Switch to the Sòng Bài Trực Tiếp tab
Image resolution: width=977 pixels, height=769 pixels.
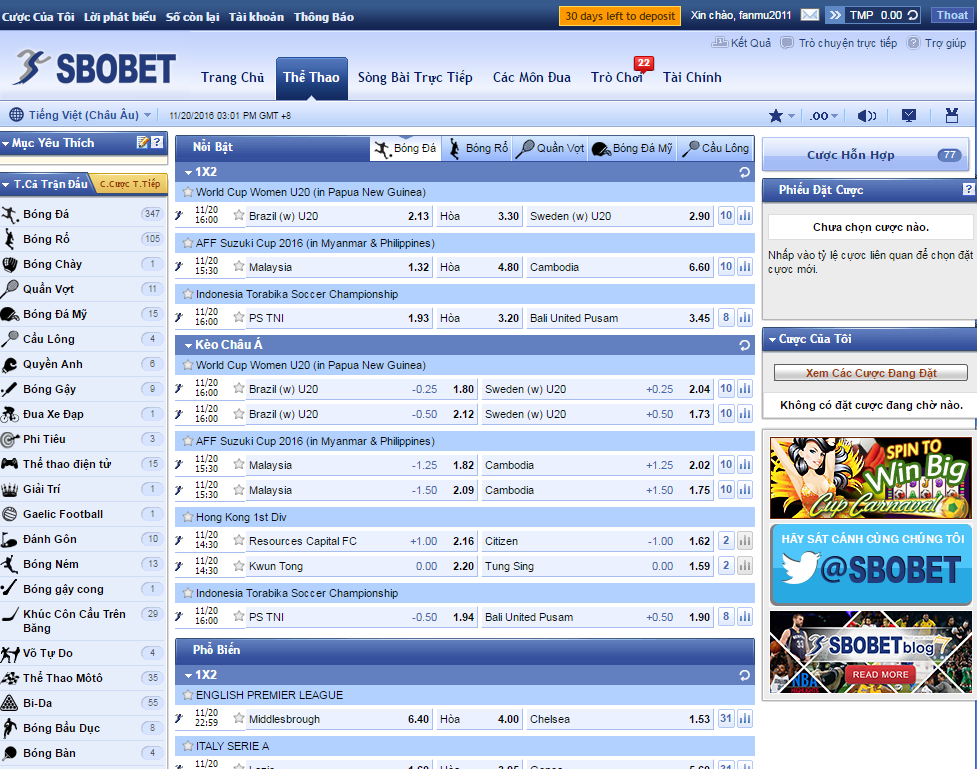415,77
